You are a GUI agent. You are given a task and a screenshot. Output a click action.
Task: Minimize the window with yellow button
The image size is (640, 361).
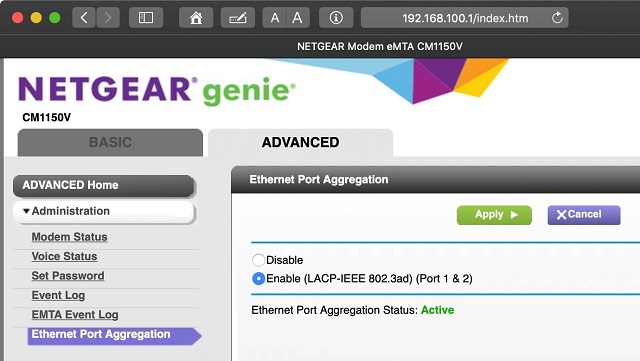36,18
